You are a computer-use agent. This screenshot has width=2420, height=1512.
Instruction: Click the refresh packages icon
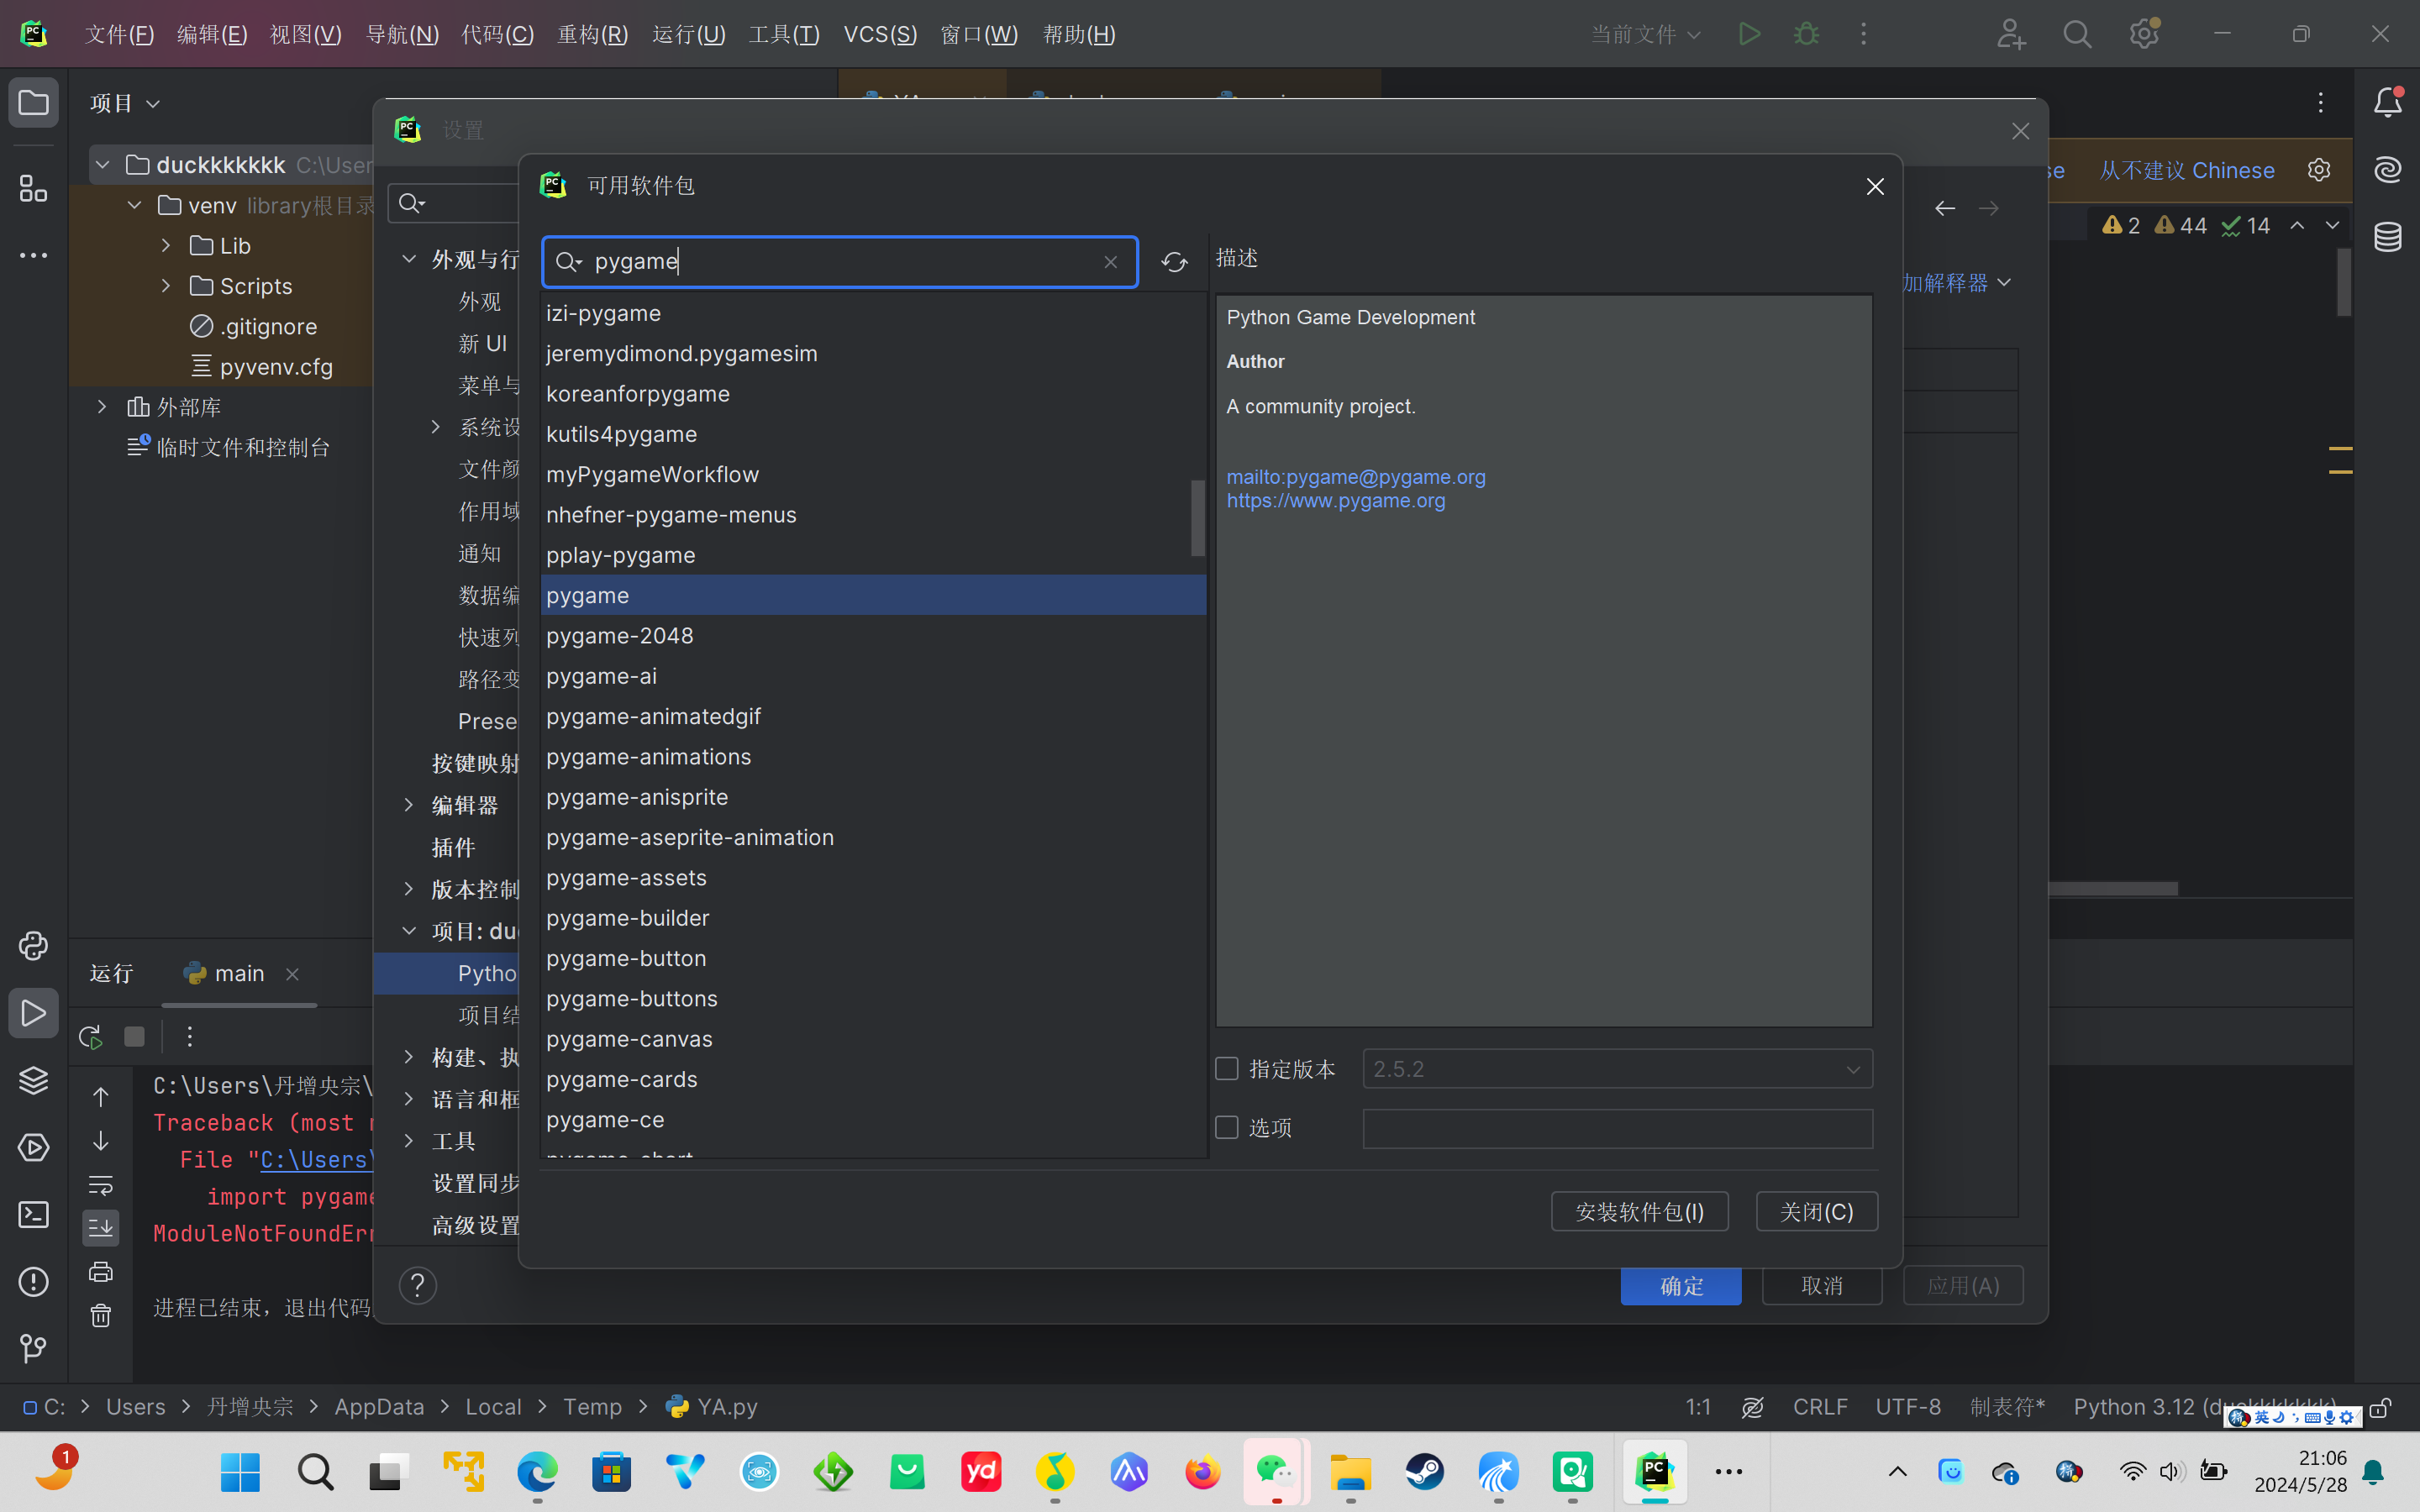click(x=1174, y=262)
